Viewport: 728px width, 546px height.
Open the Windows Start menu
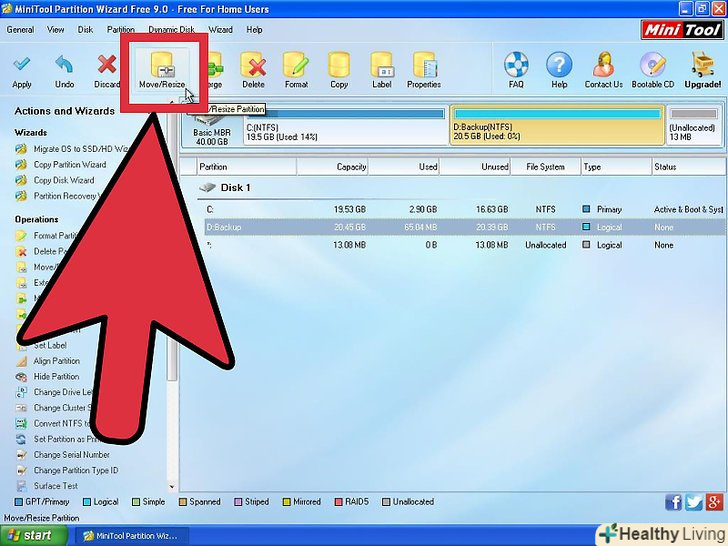pos(33,535)
